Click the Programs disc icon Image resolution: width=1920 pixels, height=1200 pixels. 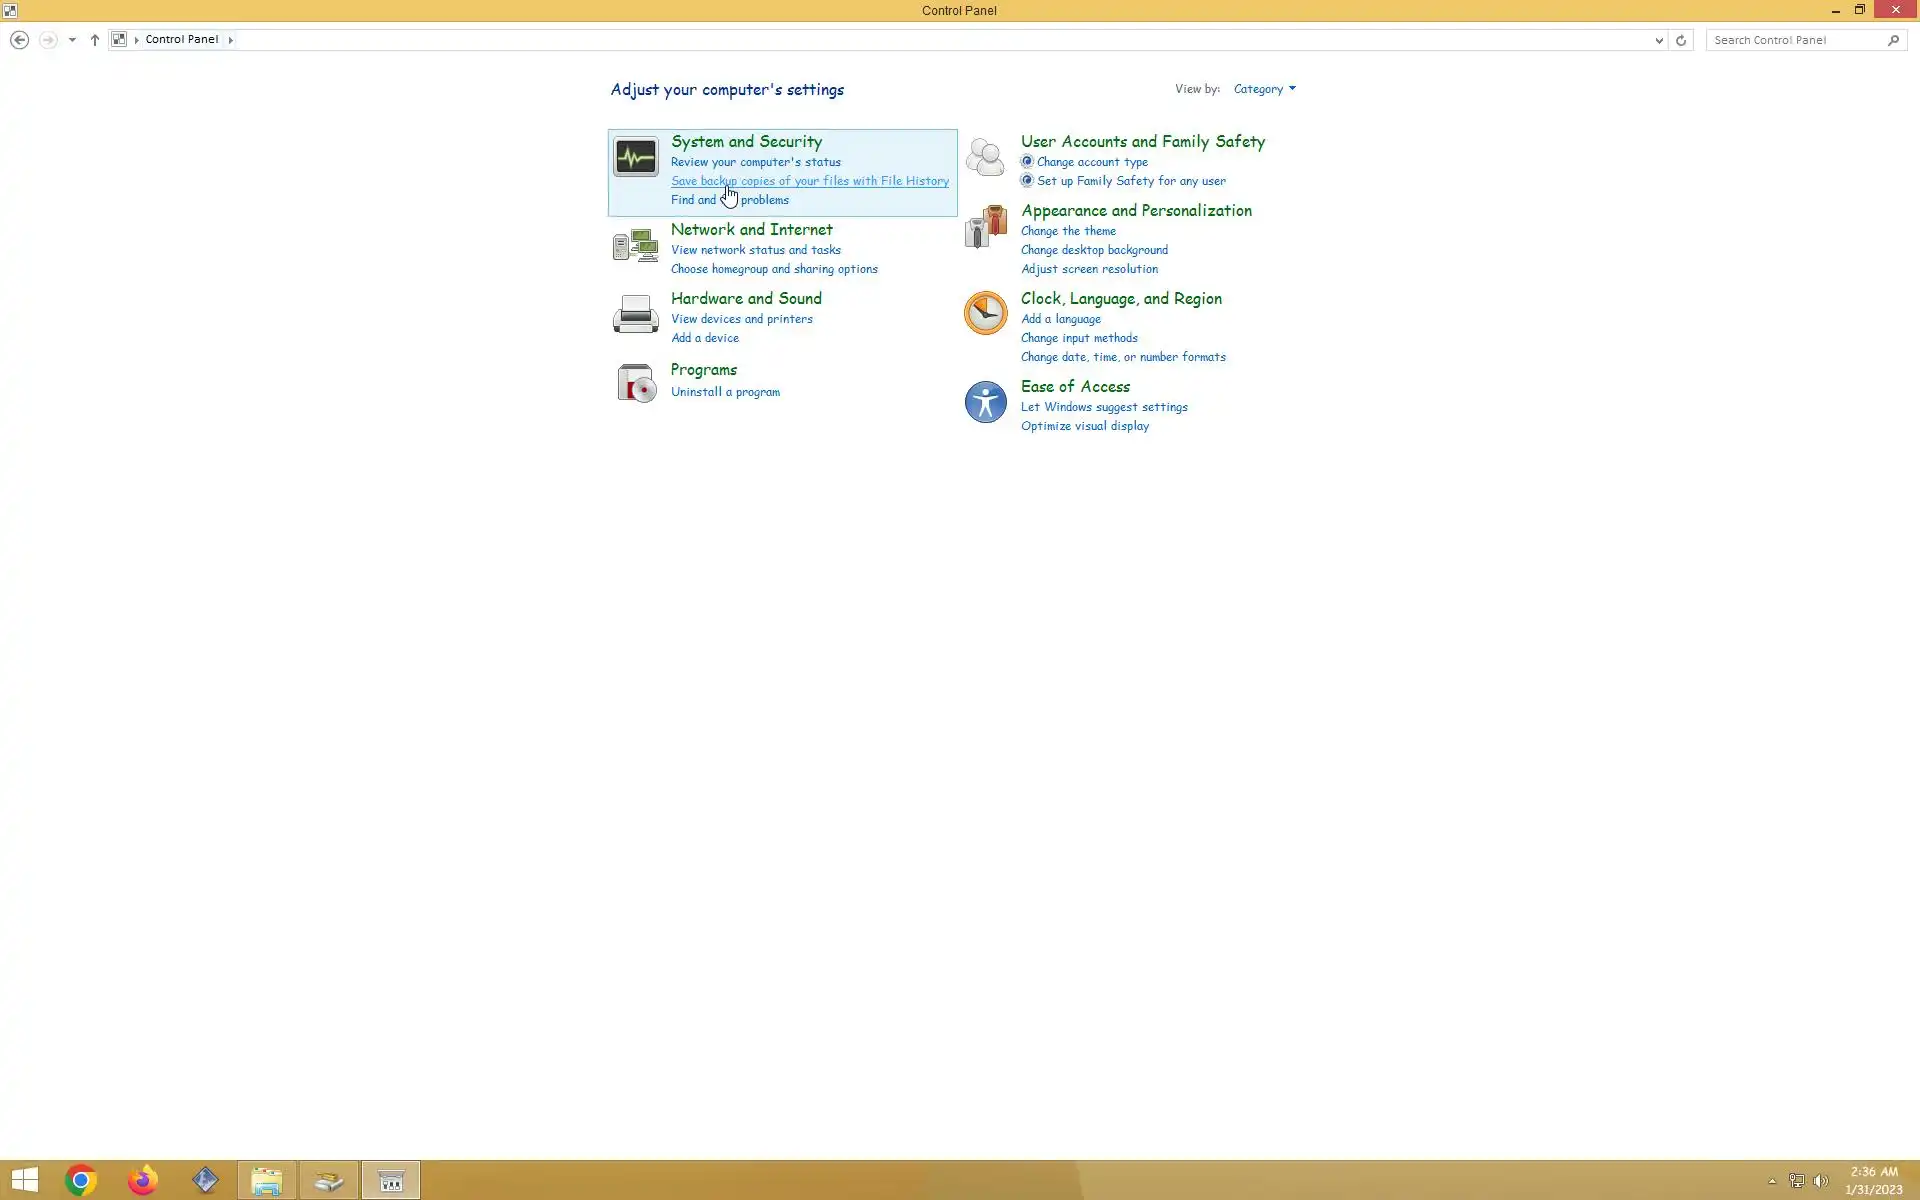[x=635, y=383]
